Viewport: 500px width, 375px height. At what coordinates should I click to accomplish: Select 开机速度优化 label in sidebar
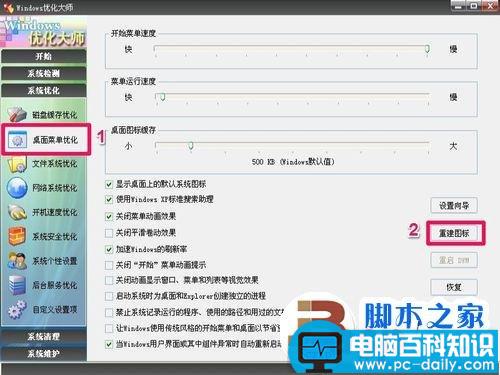point(55,212)
